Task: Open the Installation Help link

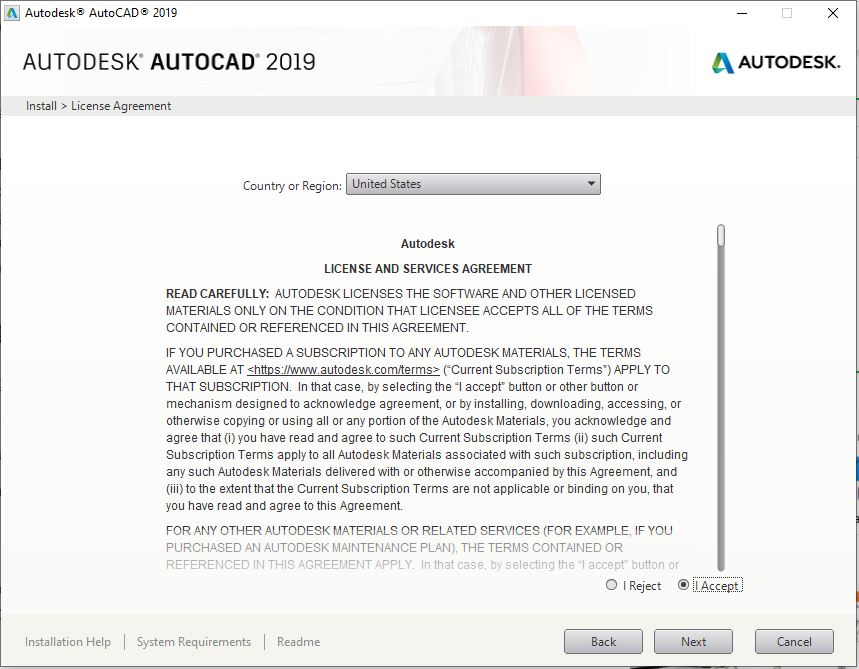Action: click(68, 642)
